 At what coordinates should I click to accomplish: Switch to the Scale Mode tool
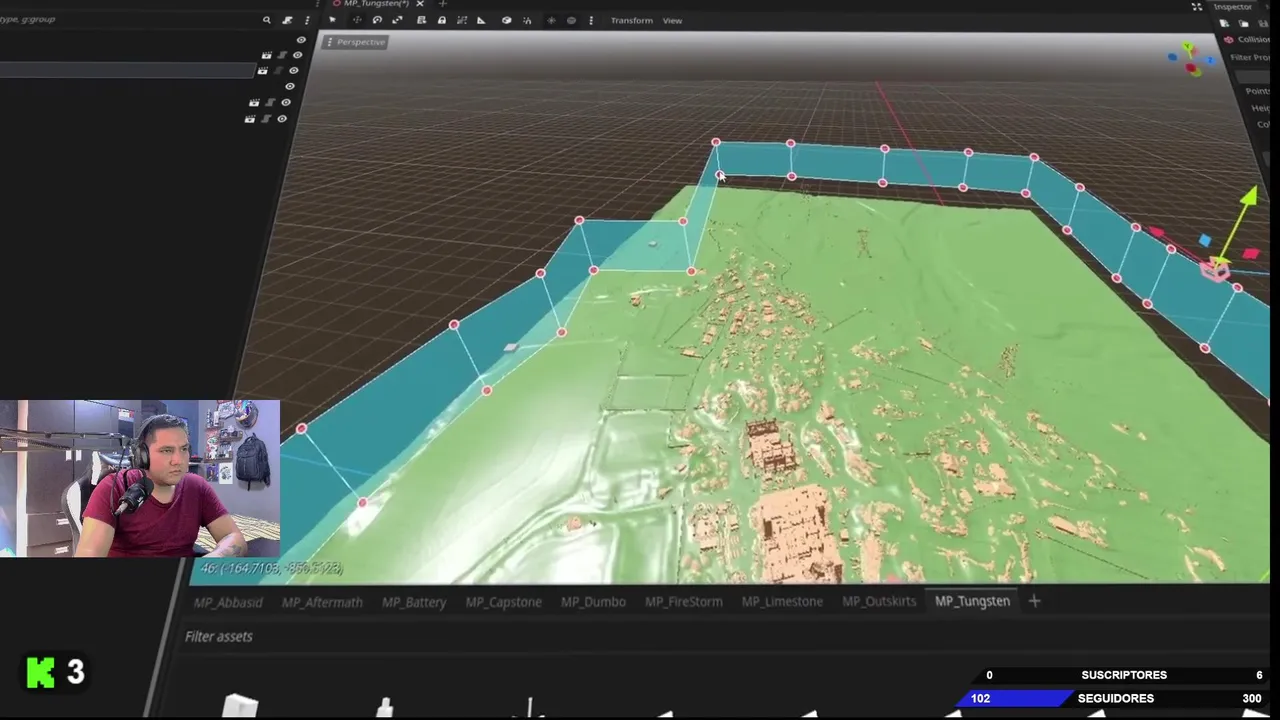pos(397,20)
